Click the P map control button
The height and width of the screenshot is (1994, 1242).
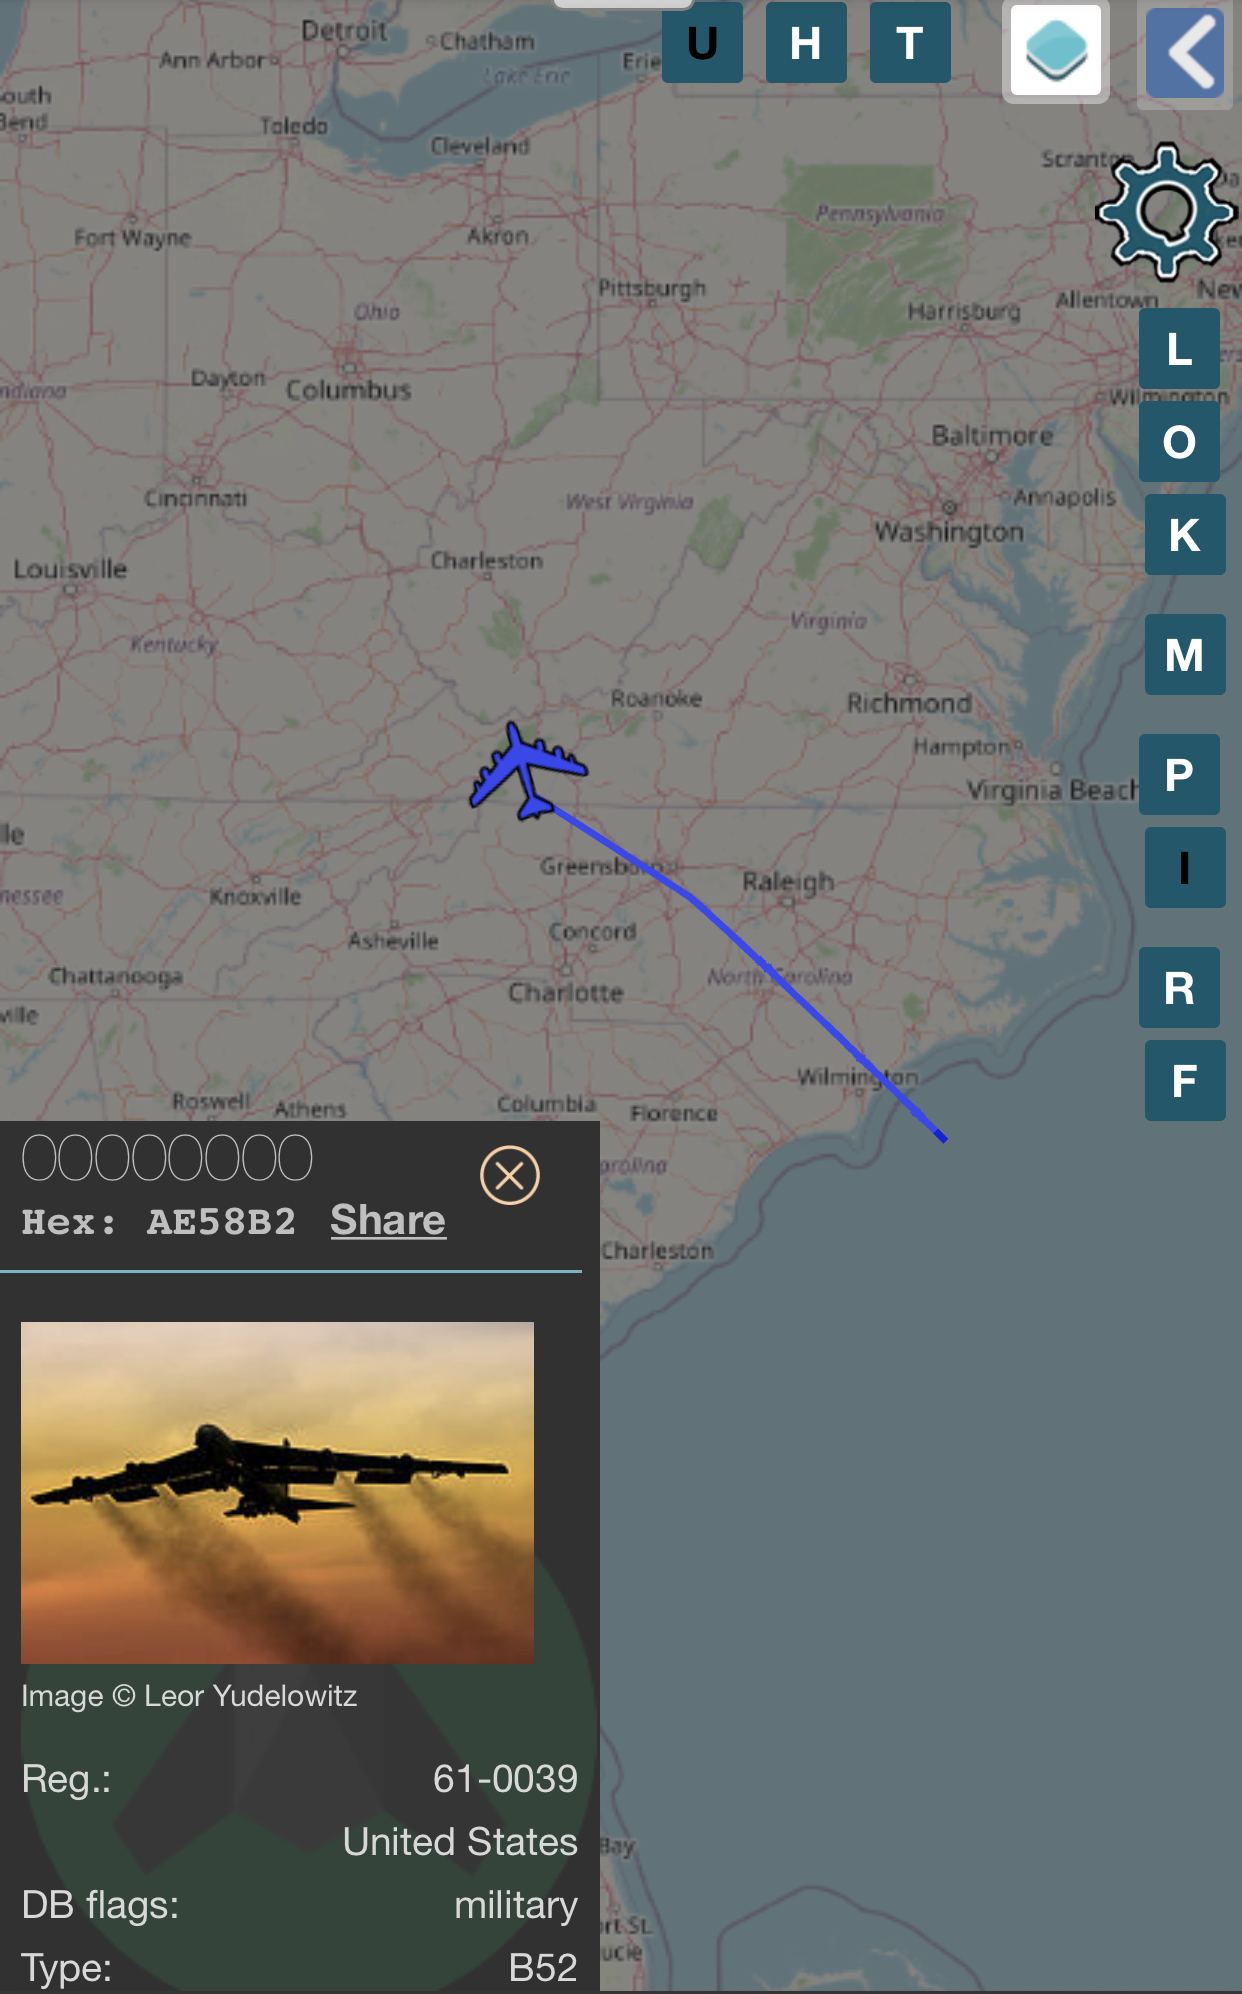pyautogui.click(x=1179, y=775)
